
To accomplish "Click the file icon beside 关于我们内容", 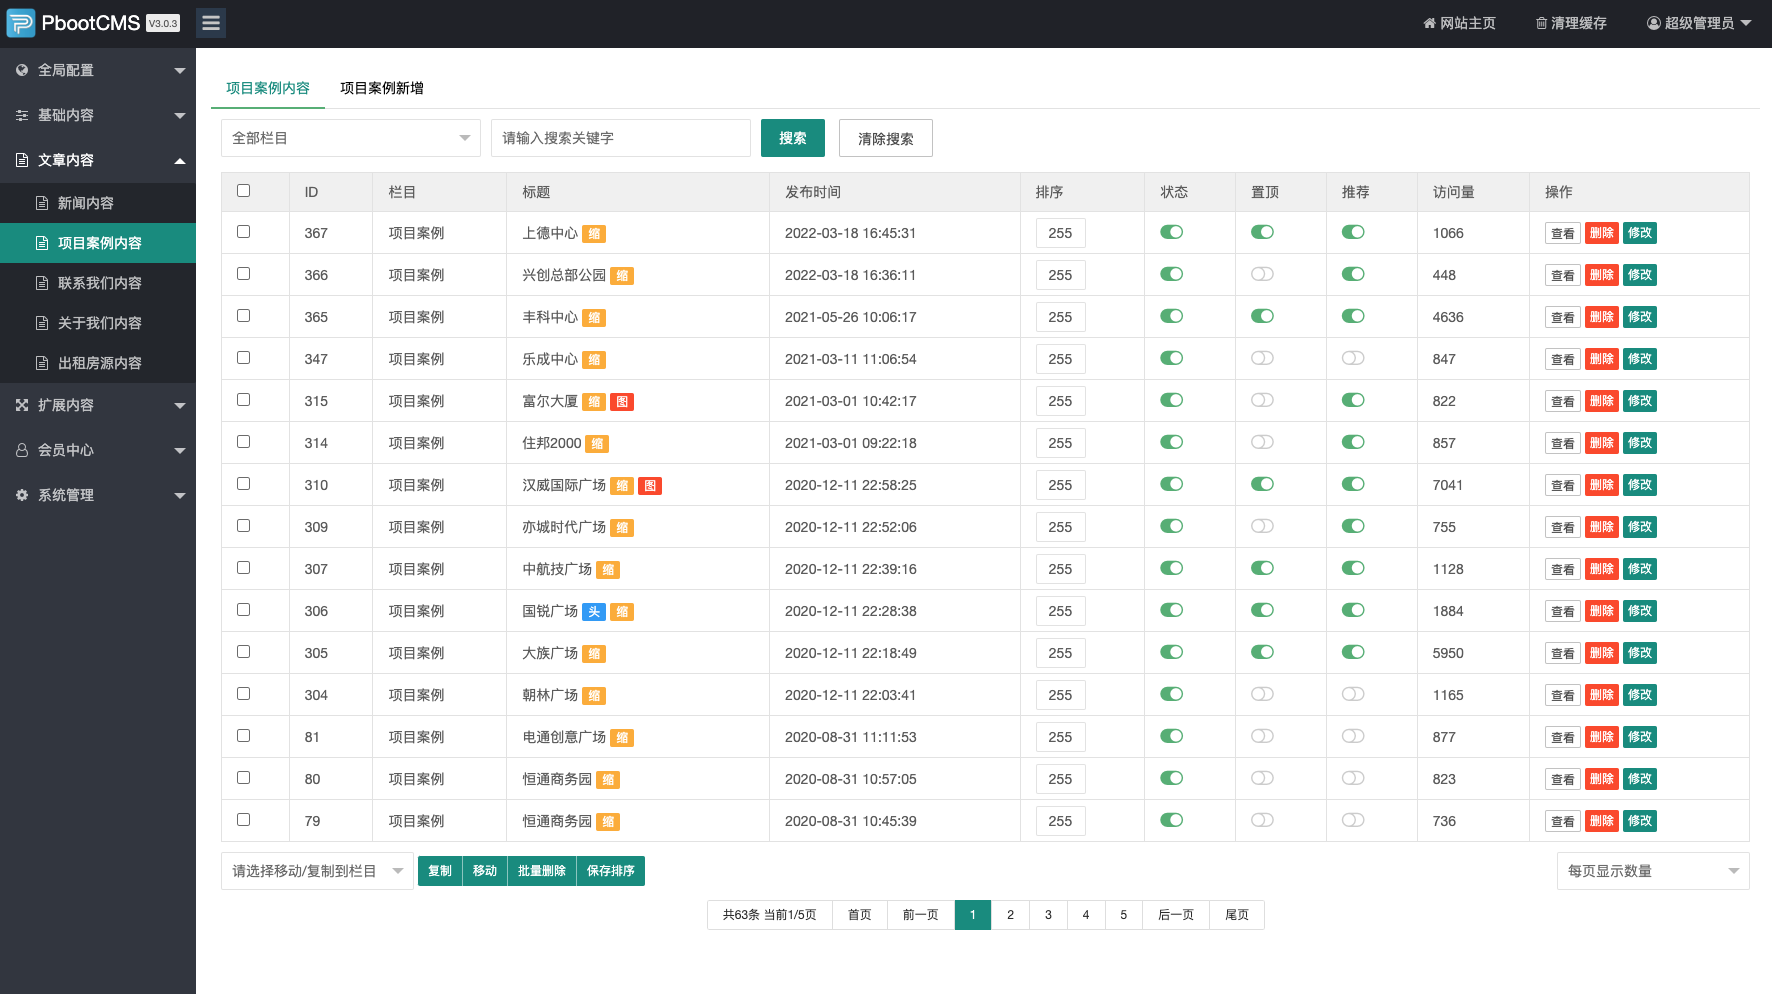I will [42, 323].
